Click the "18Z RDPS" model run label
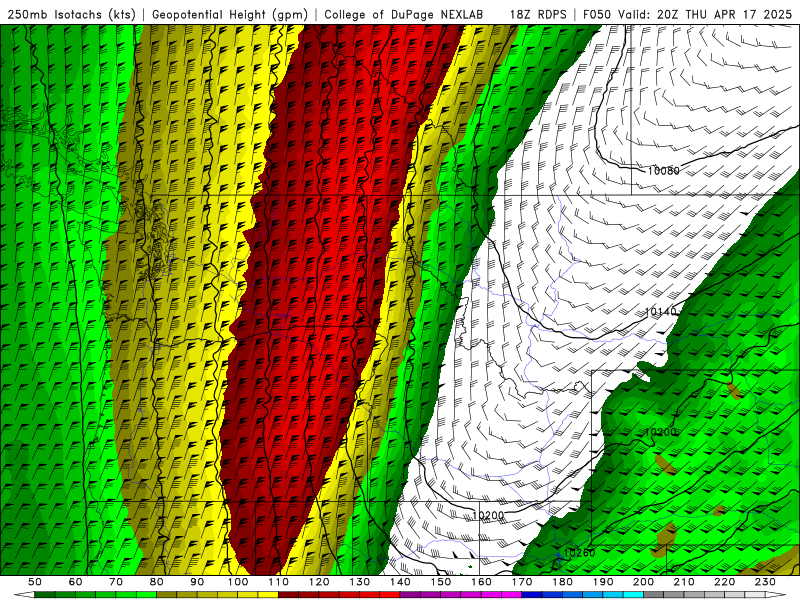The height and width of the screenshot is (600, 800). (538, 14)
